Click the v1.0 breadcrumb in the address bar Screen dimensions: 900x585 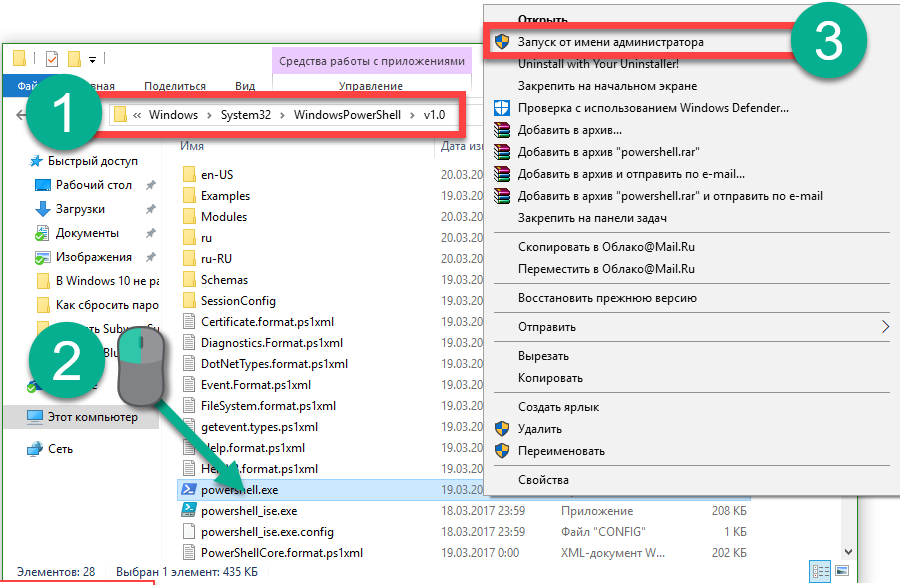(x=435, y=115)
